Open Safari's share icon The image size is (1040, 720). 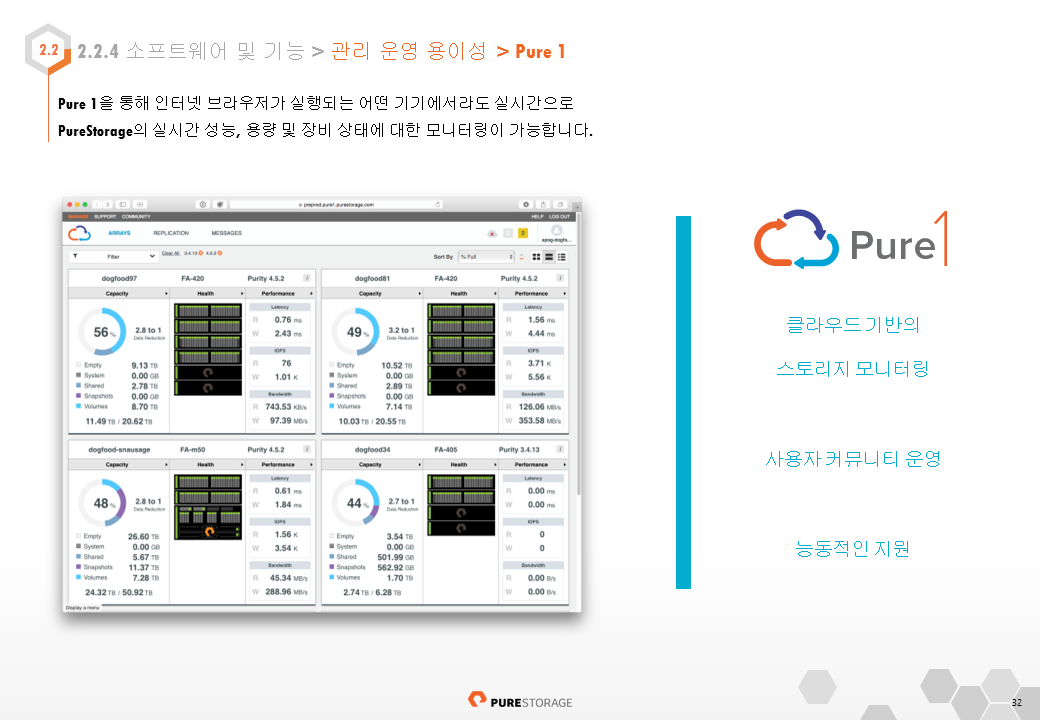tap(543, 204)
